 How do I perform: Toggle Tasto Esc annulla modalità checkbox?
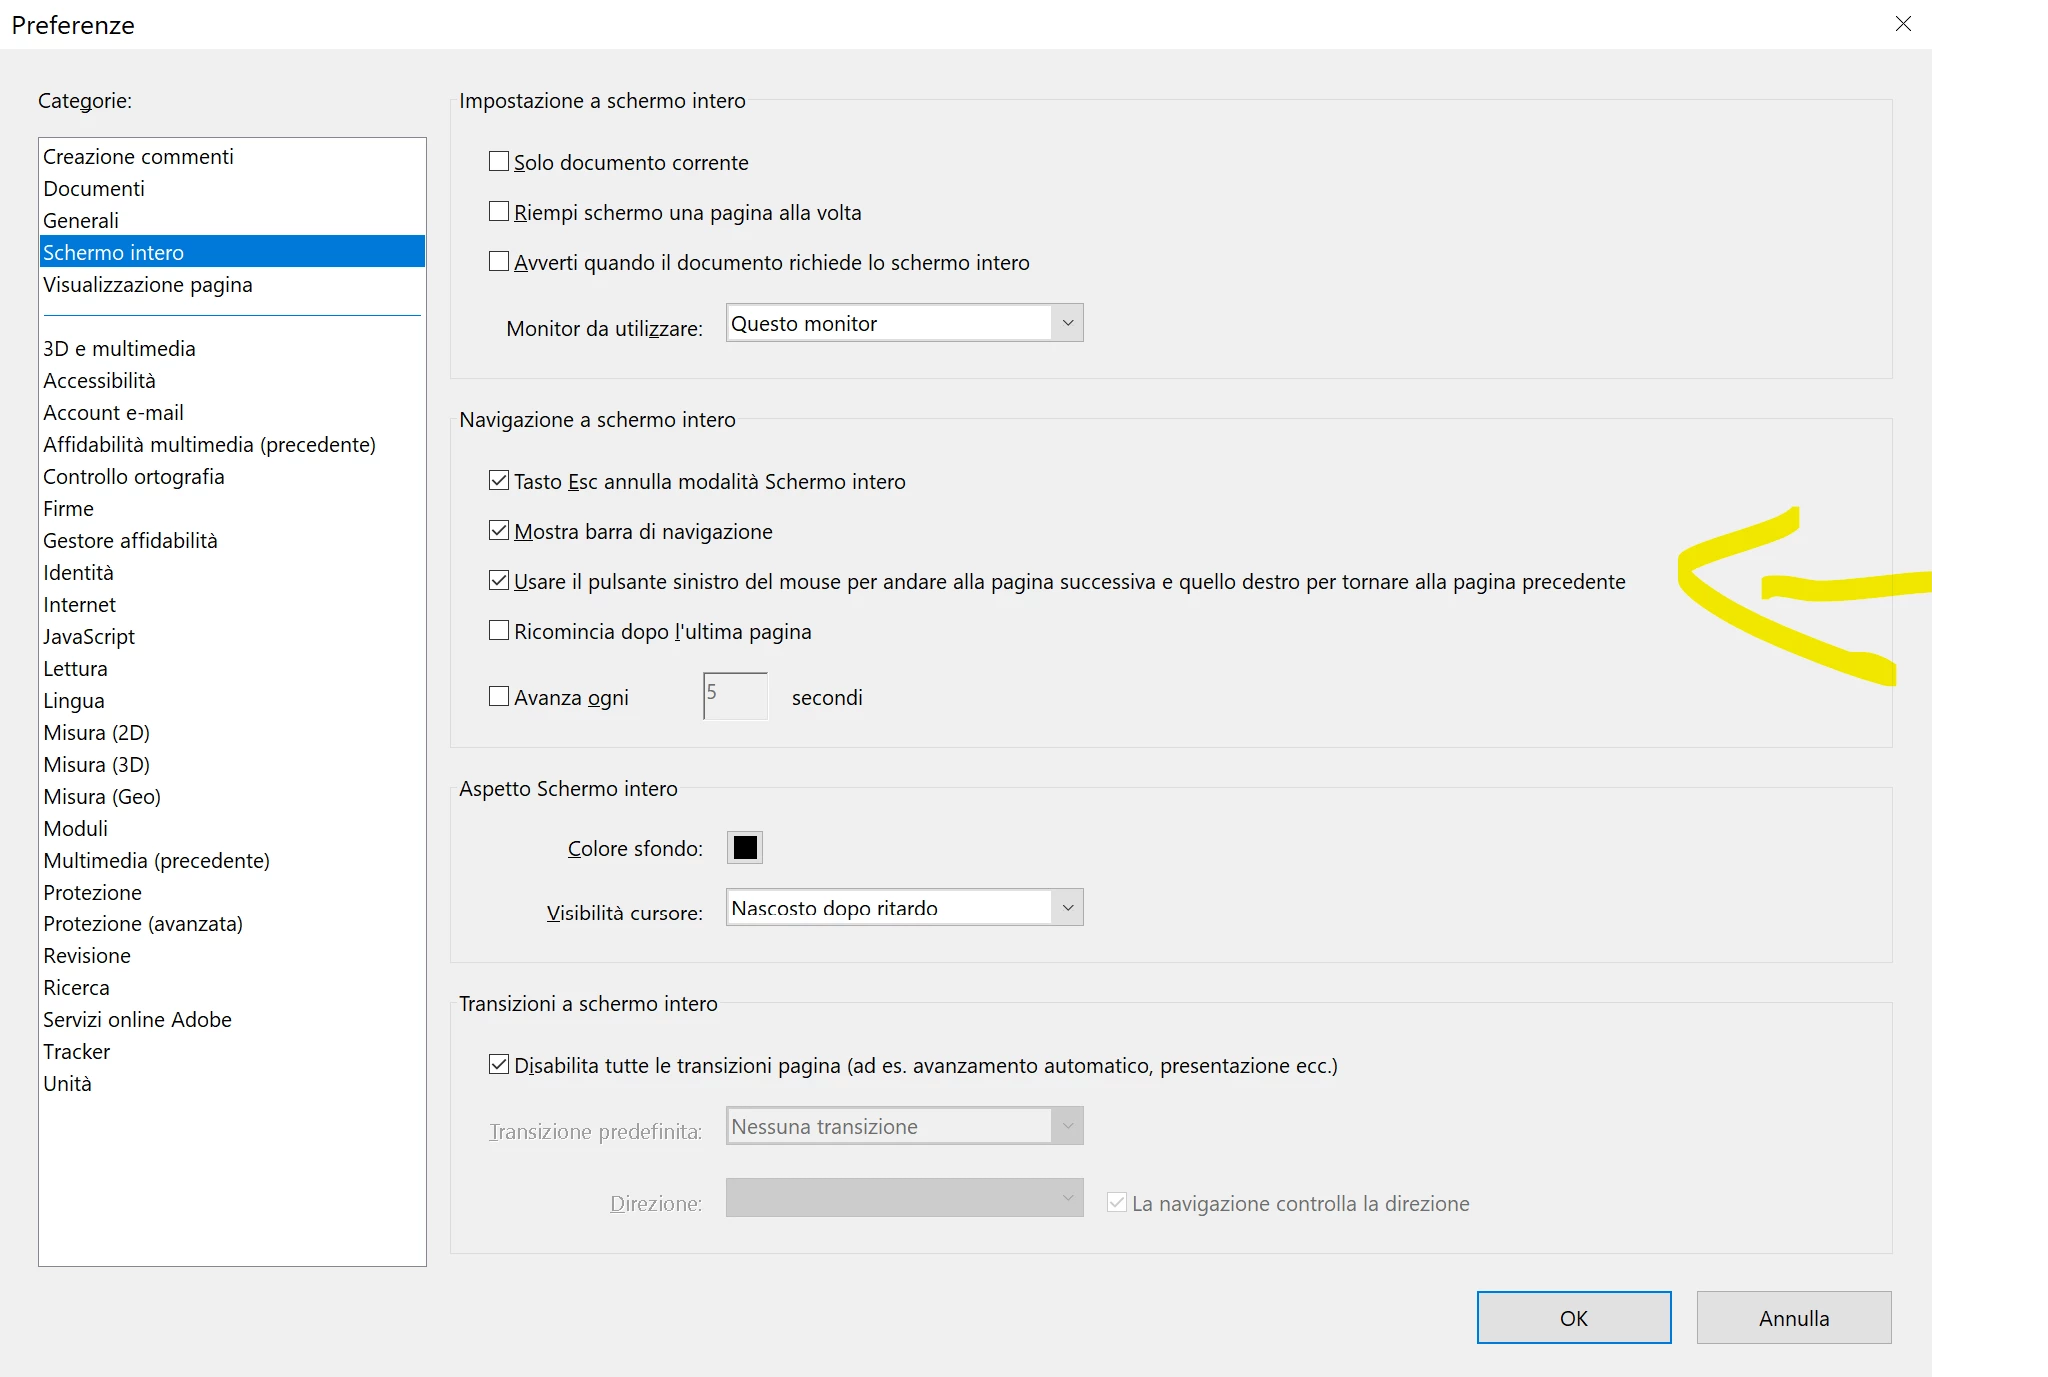[499, 480]
